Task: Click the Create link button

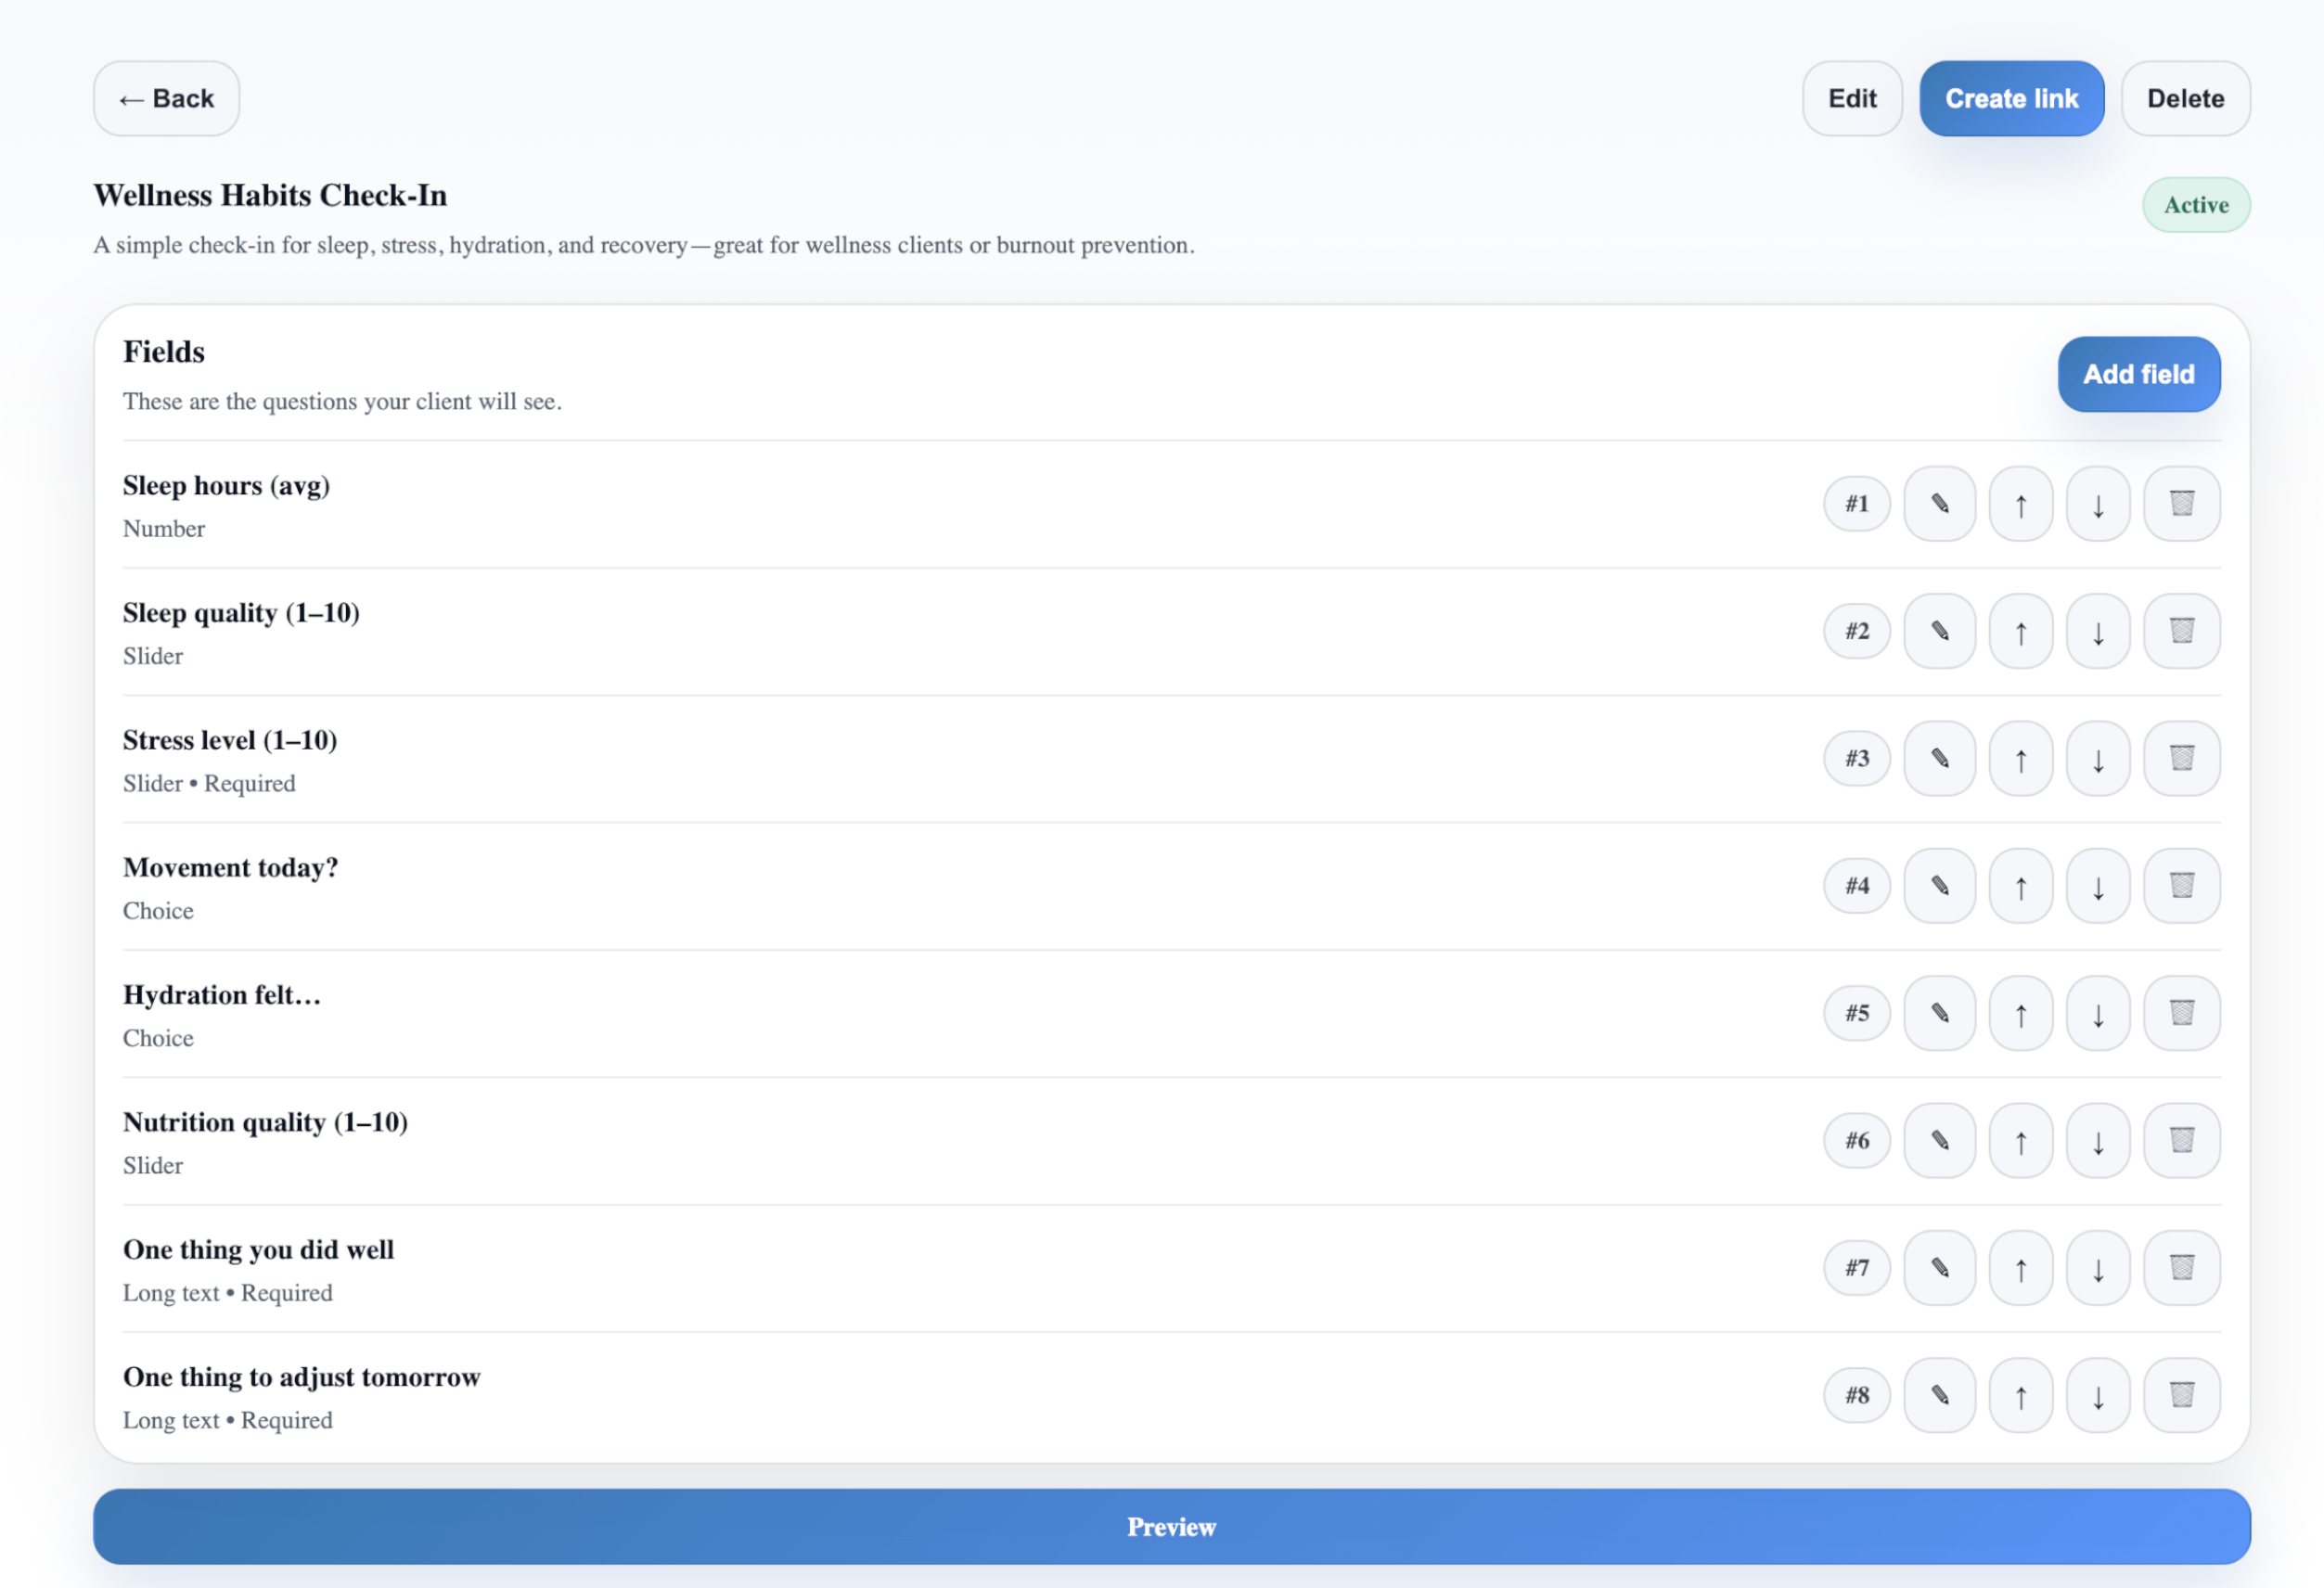Action: (2011, 98)
